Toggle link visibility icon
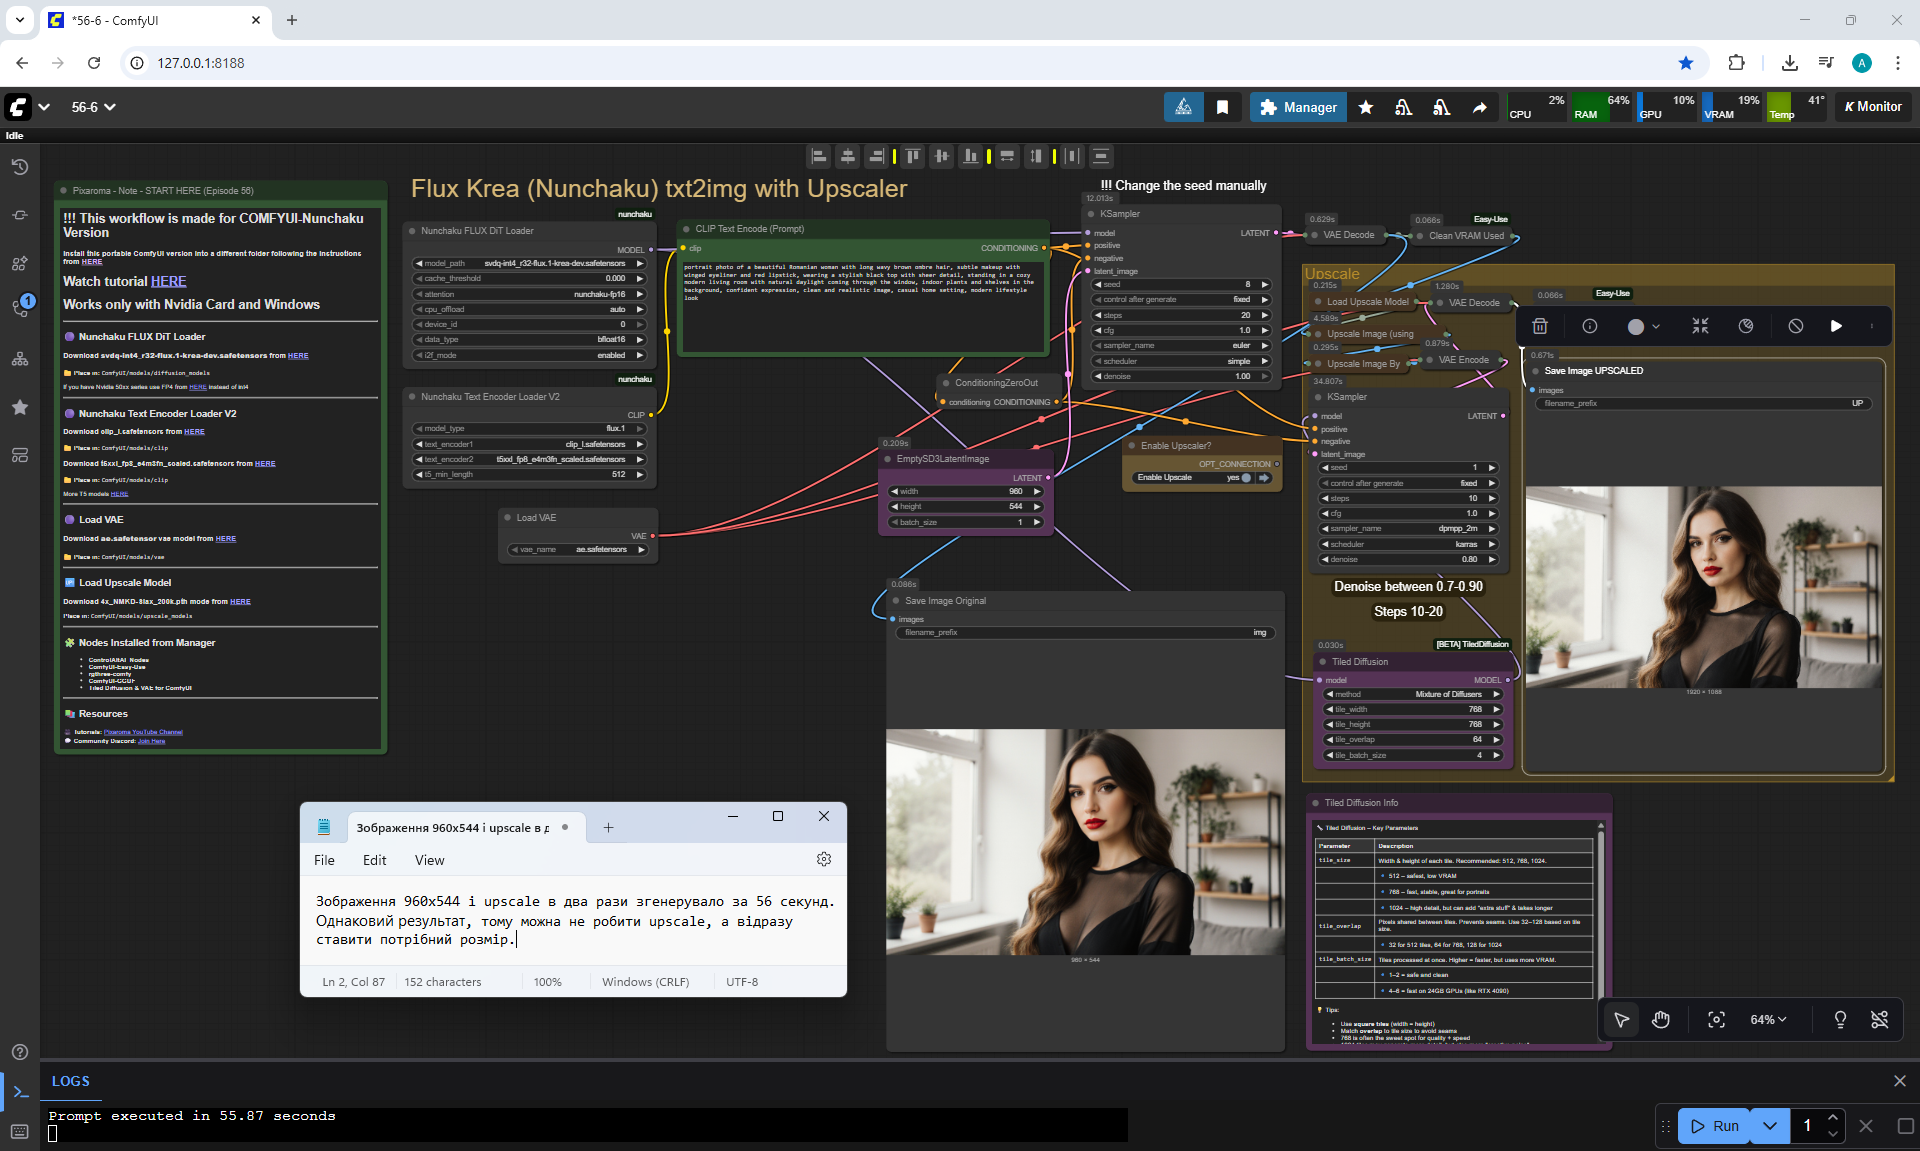The image size is (1920, 1151). (1879, 1019)
